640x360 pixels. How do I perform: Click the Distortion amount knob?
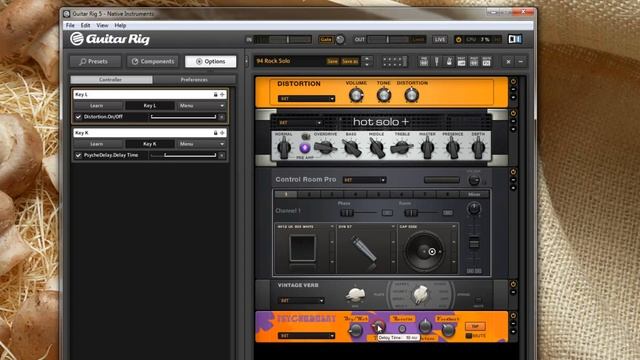(411, 96)
